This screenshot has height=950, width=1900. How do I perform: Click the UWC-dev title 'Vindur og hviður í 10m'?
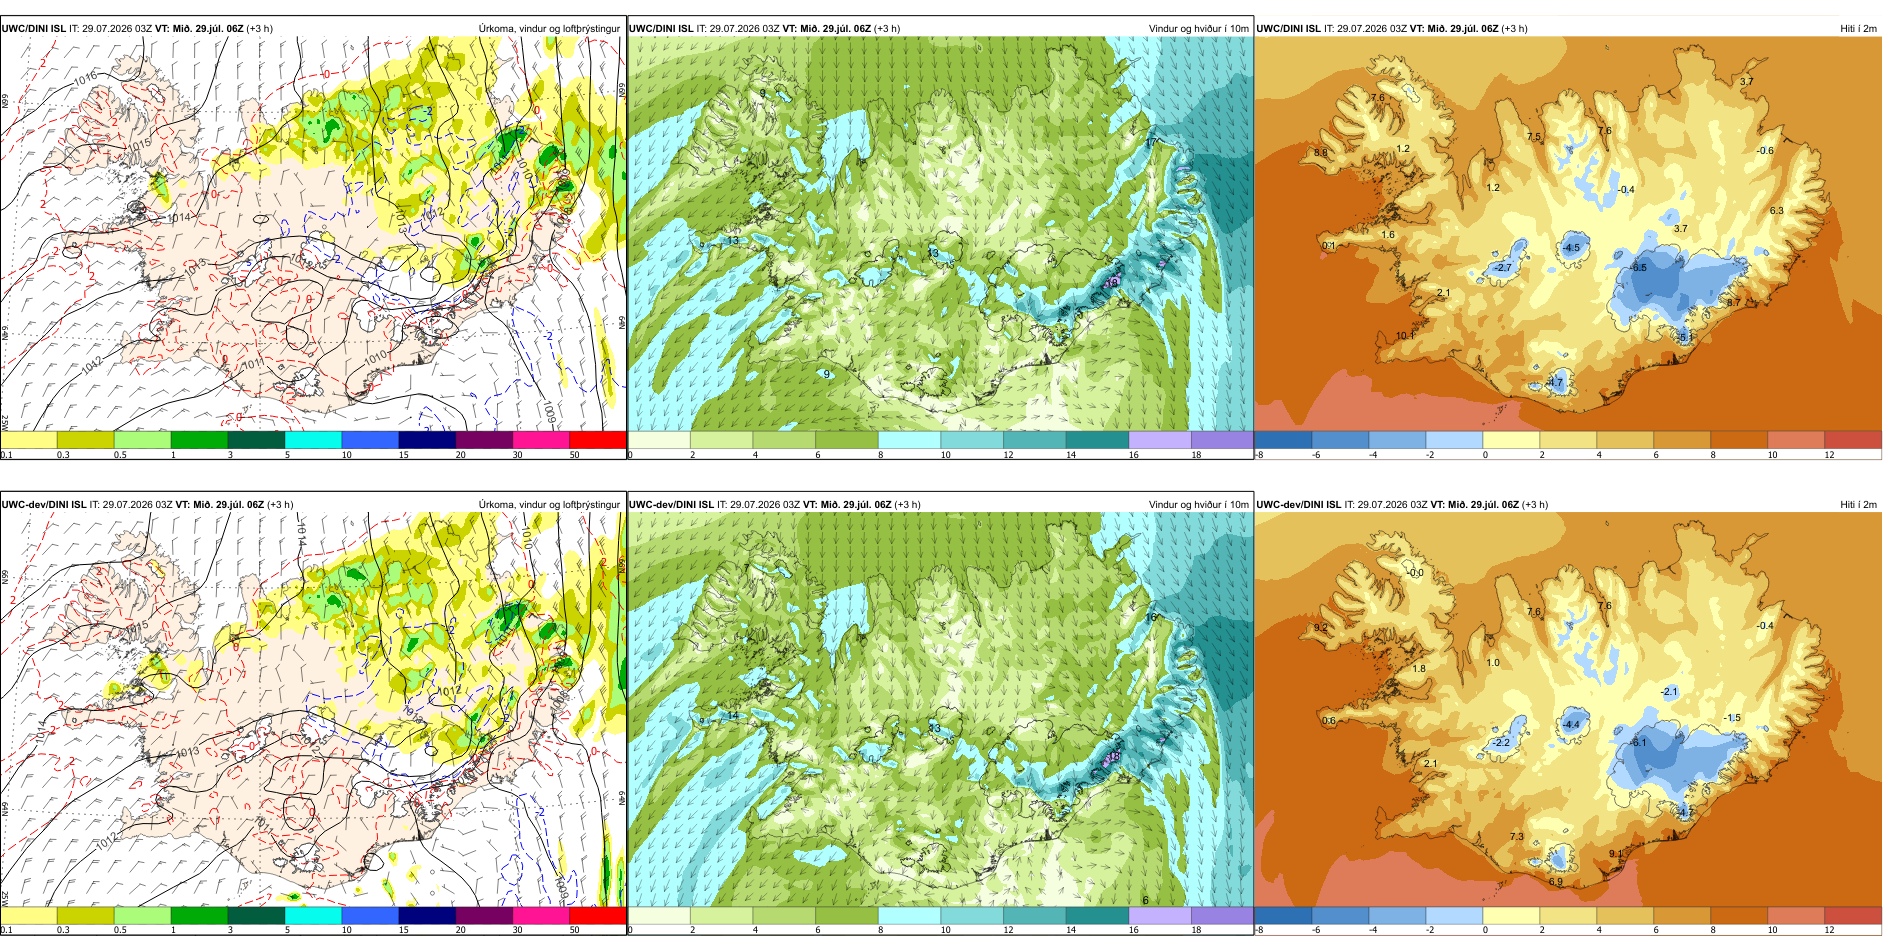tap(1198, 504)
